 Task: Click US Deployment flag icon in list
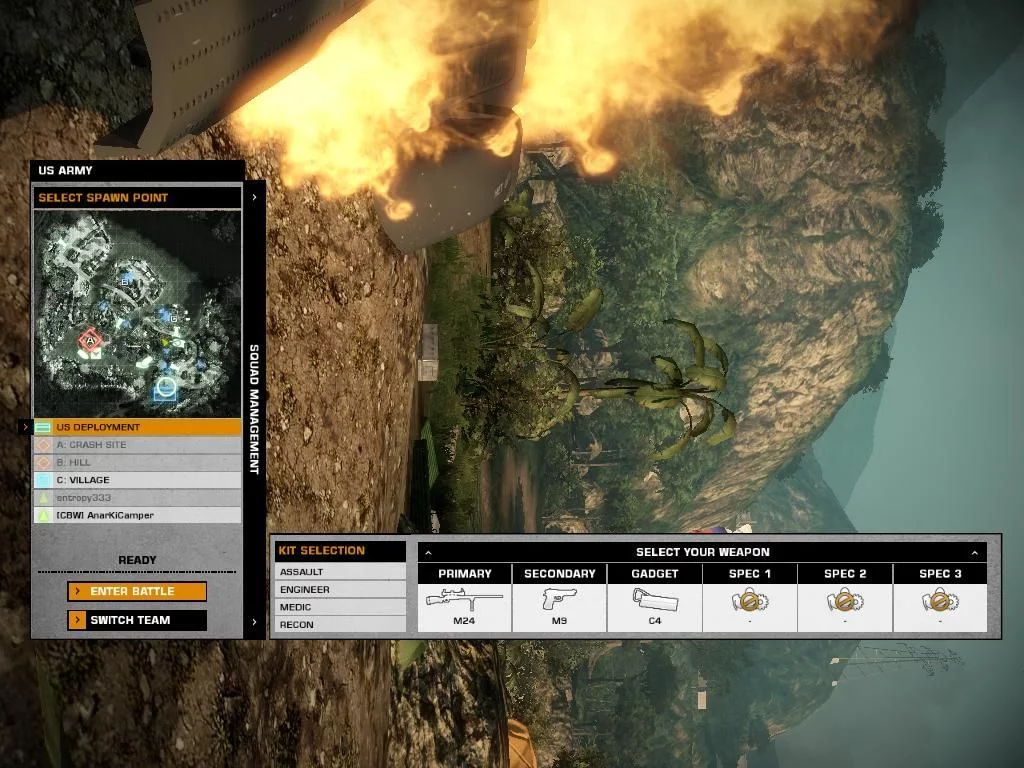tap(43, 427)
